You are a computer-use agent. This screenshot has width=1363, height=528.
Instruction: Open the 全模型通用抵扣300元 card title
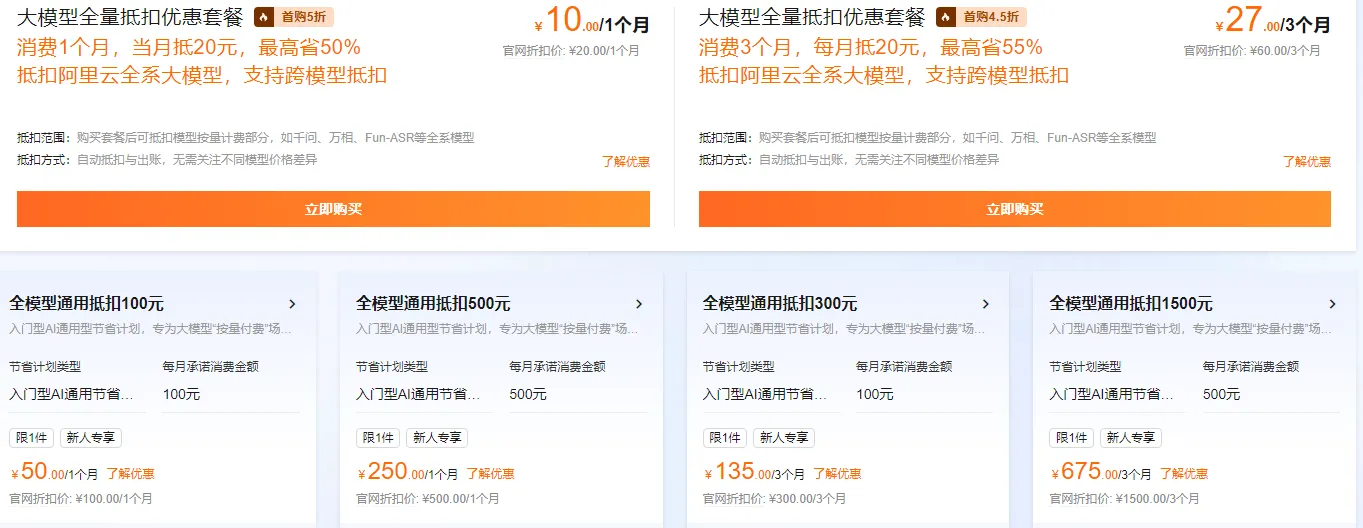[780, 304]
